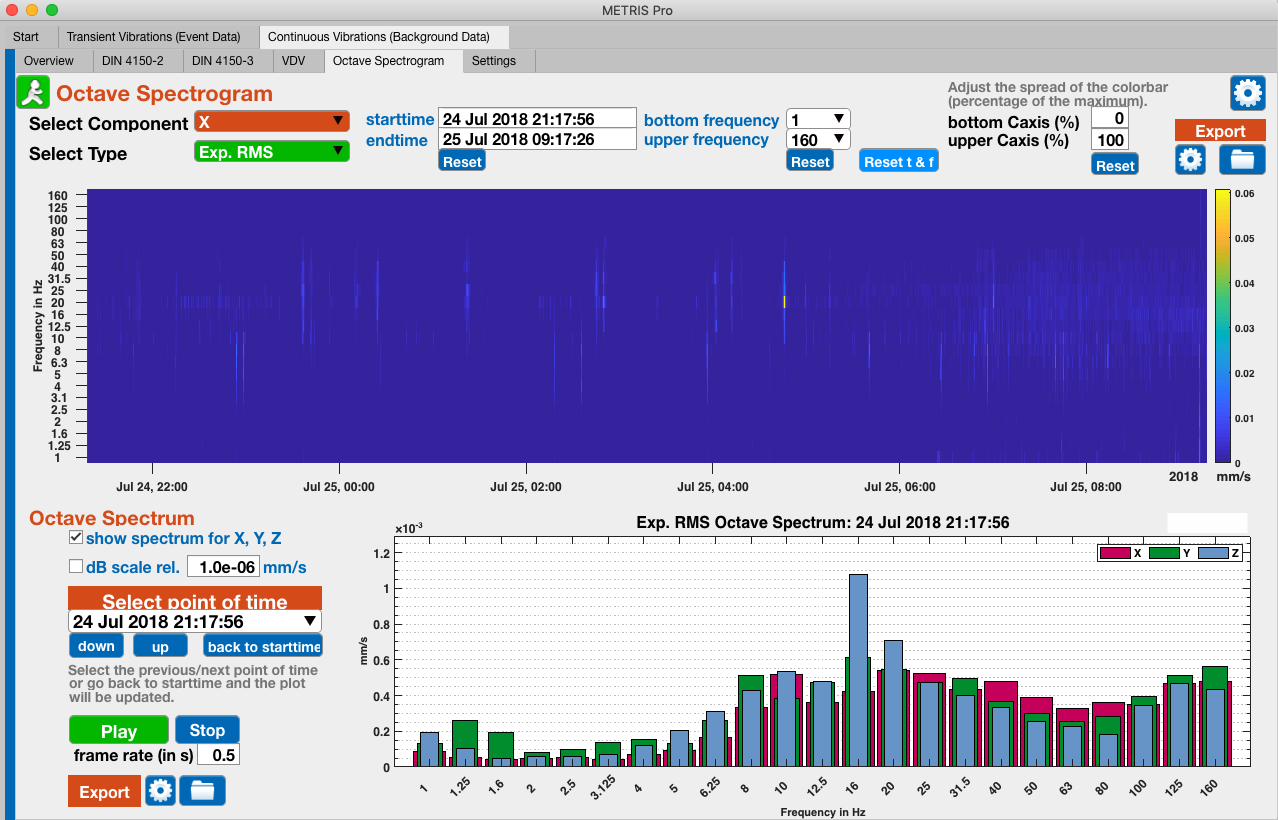The width and height of the screenshot is (1278, 820).
Task: Open the Select Component dropdown
Action: (x=271, y=122)
